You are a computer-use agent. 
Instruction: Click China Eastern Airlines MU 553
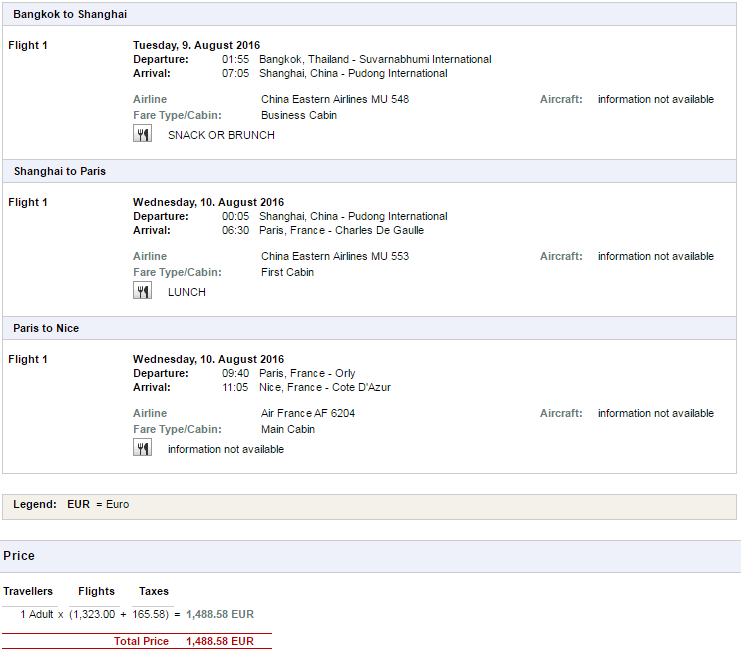(335, 256)
